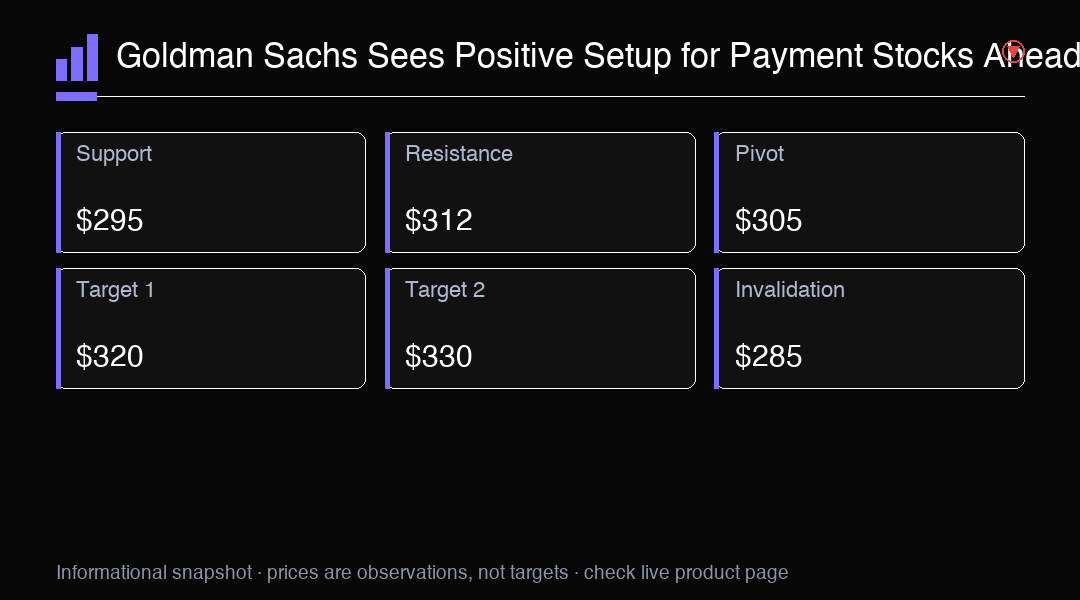1080x600 pixels.
Task: Click the red downward triangle circle icon
Action: (1013, 52)
